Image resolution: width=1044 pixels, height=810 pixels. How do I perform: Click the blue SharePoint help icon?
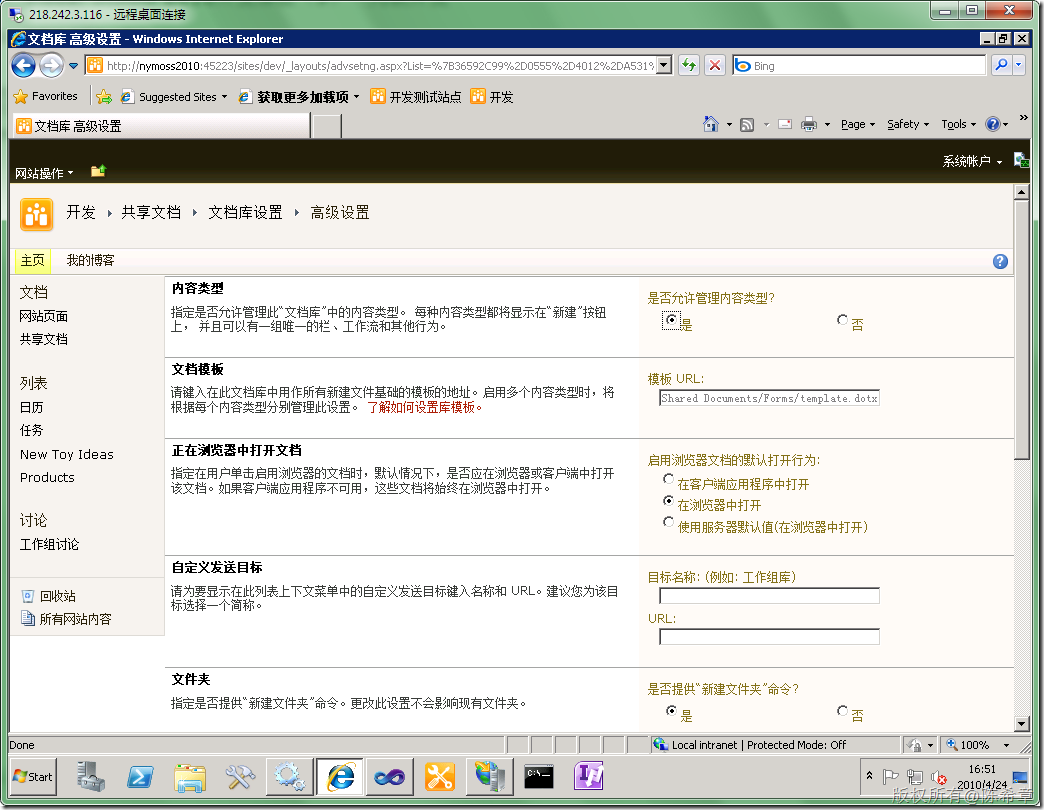point(1000,262)
